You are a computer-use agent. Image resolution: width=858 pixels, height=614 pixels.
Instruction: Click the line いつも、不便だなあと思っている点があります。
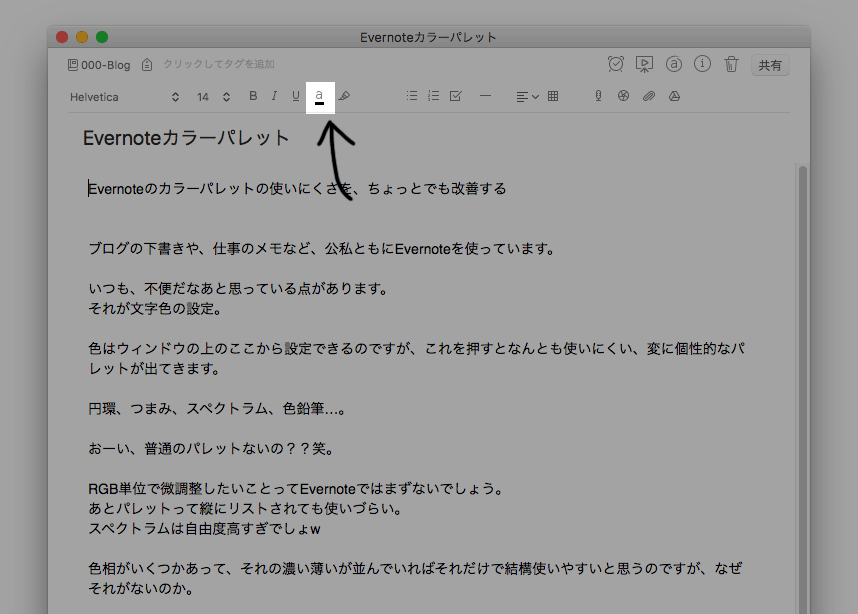(239, 288)
